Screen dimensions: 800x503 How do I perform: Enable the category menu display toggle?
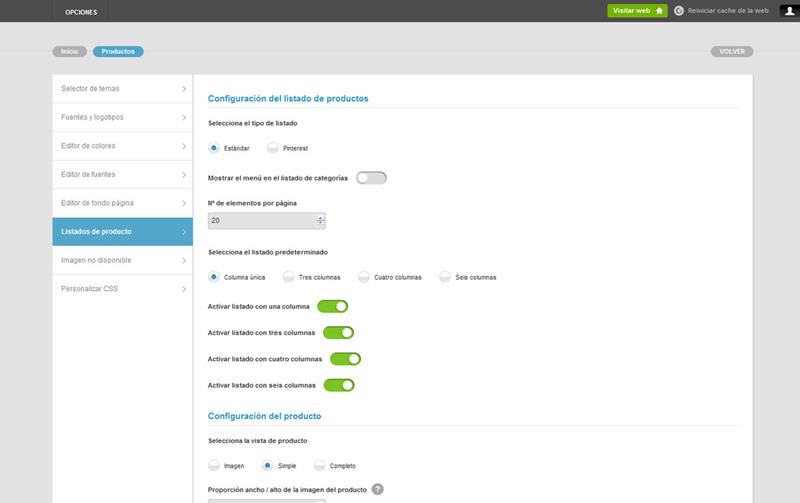coord(370,178)
